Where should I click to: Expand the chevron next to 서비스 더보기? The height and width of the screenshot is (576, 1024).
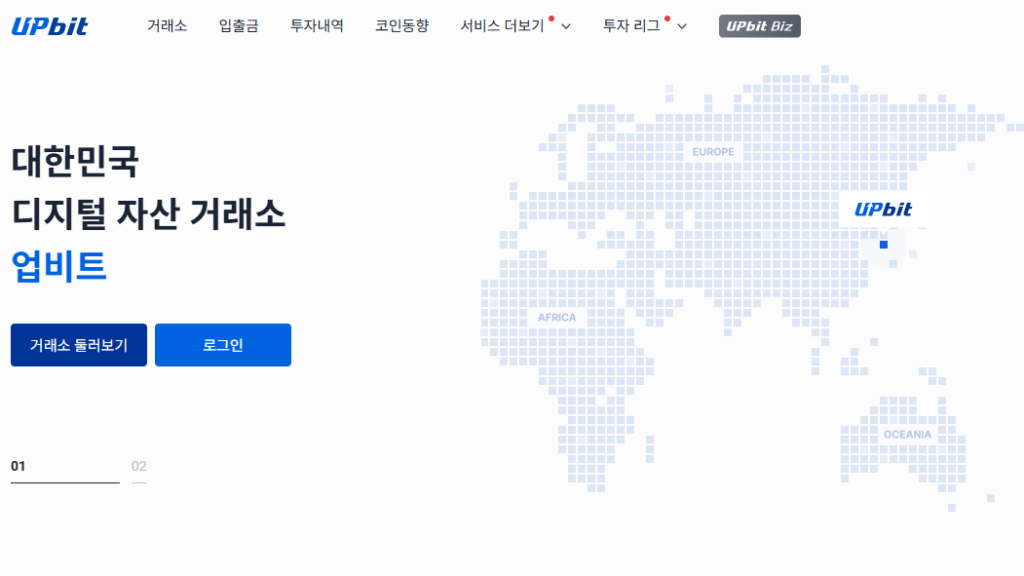566,27
